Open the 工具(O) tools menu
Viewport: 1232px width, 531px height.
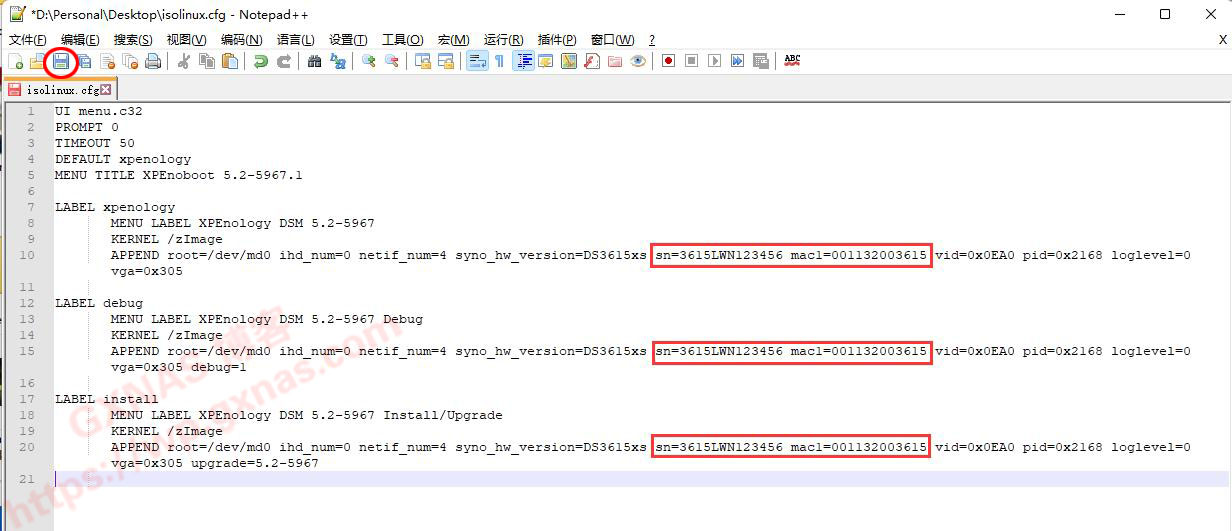402,40
